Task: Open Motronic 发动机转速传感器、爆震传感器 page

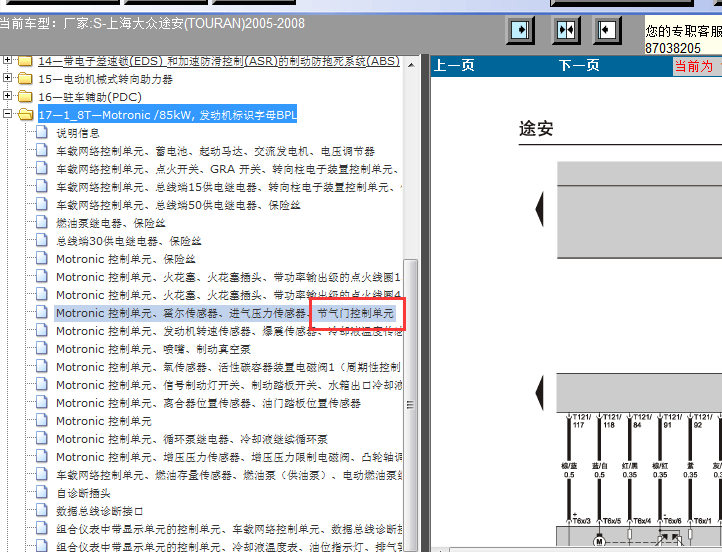Action: pos(228,331)
